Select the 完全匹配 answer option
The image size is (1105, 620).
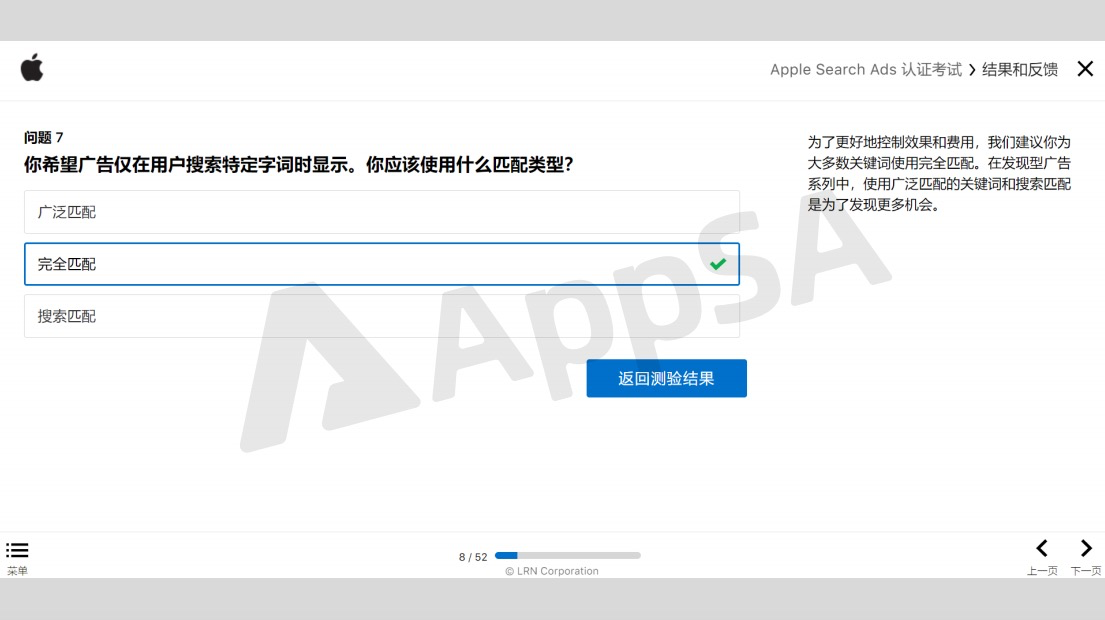pyautogui.click(x=382, y=264)
